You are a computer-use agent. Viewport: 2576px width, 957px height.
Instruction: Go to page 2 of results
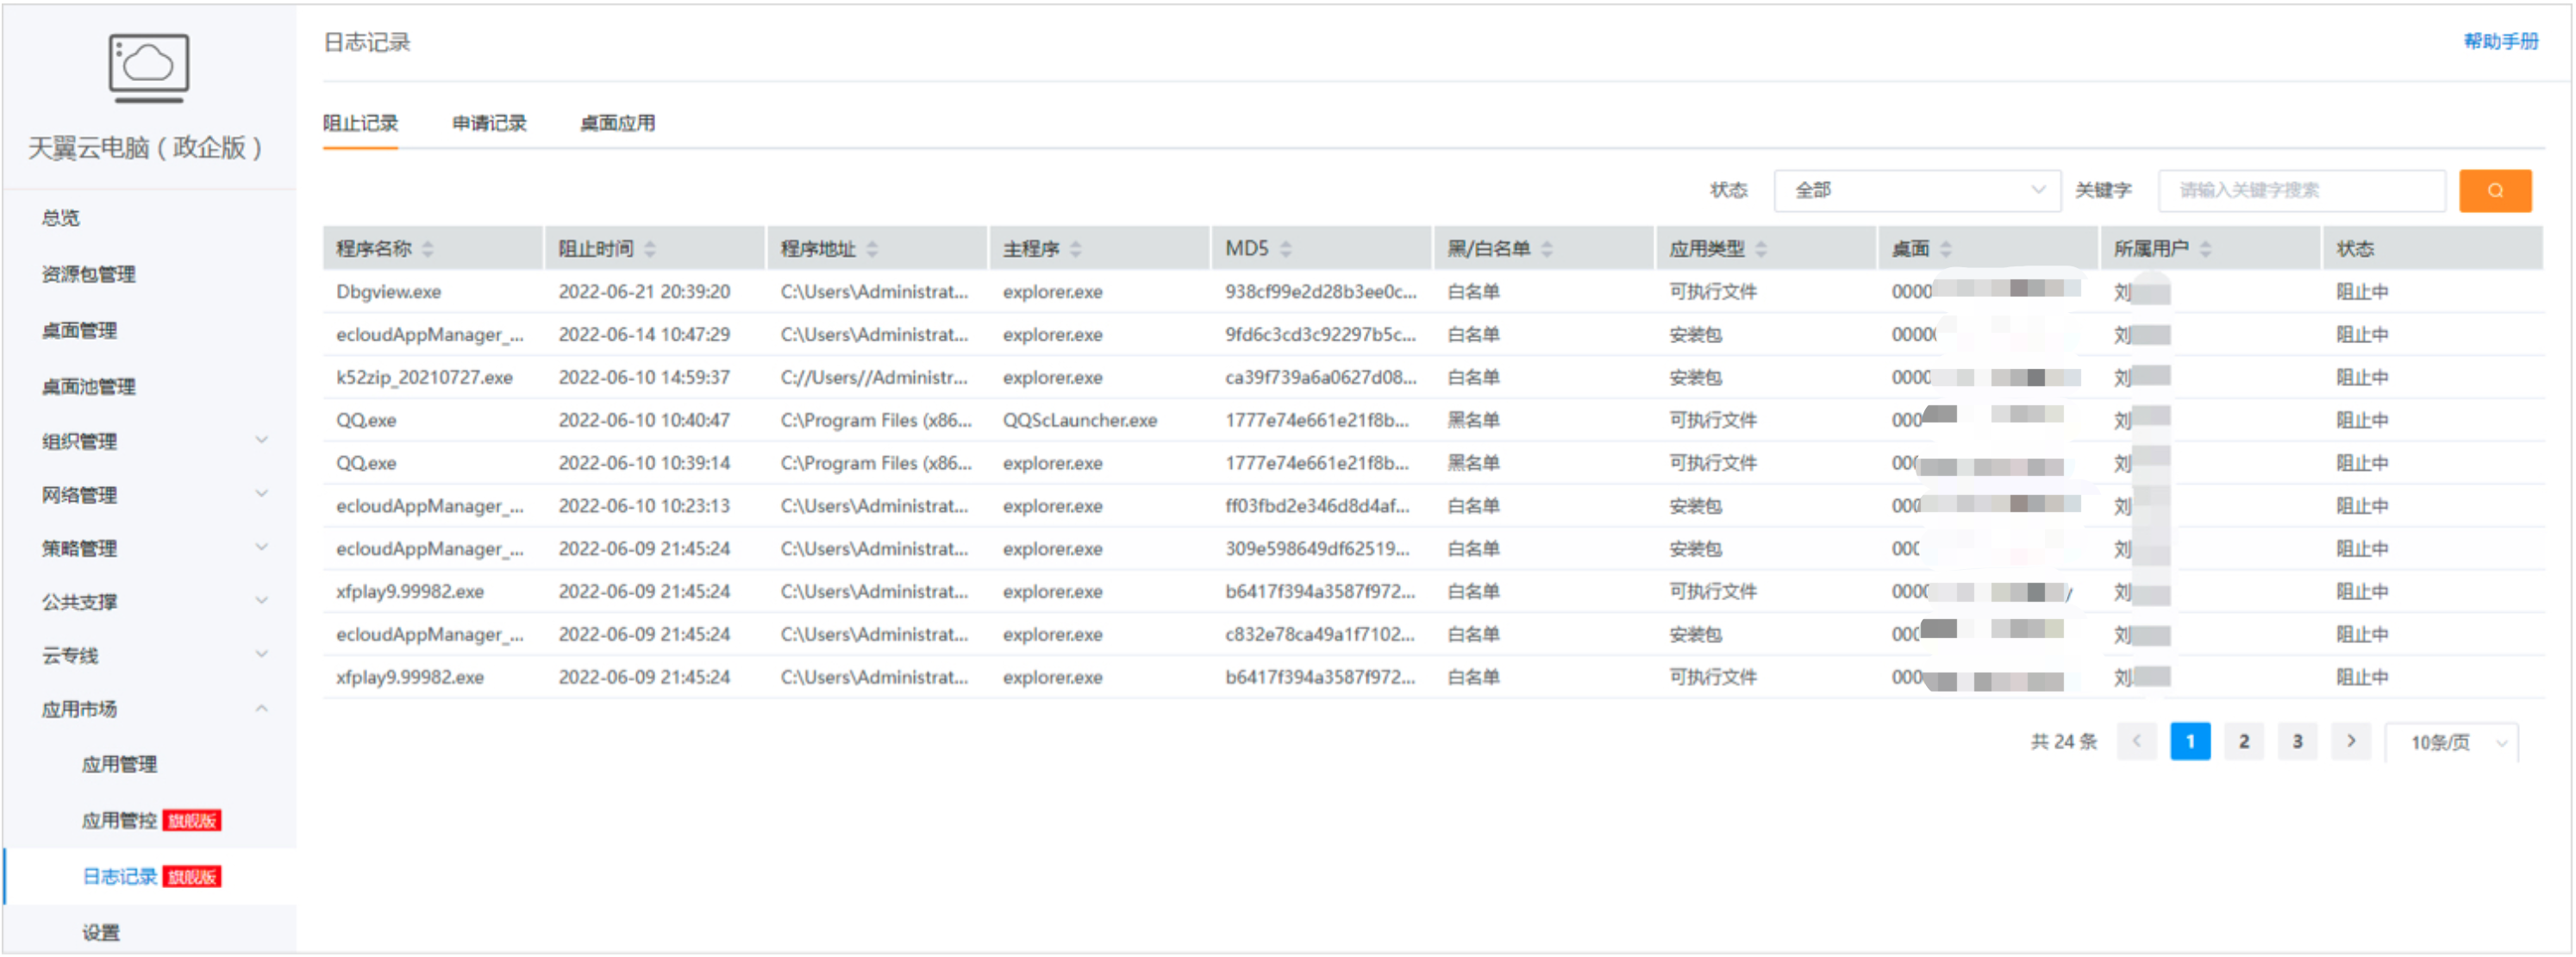pyautogui.click(x=2244, y=741)
